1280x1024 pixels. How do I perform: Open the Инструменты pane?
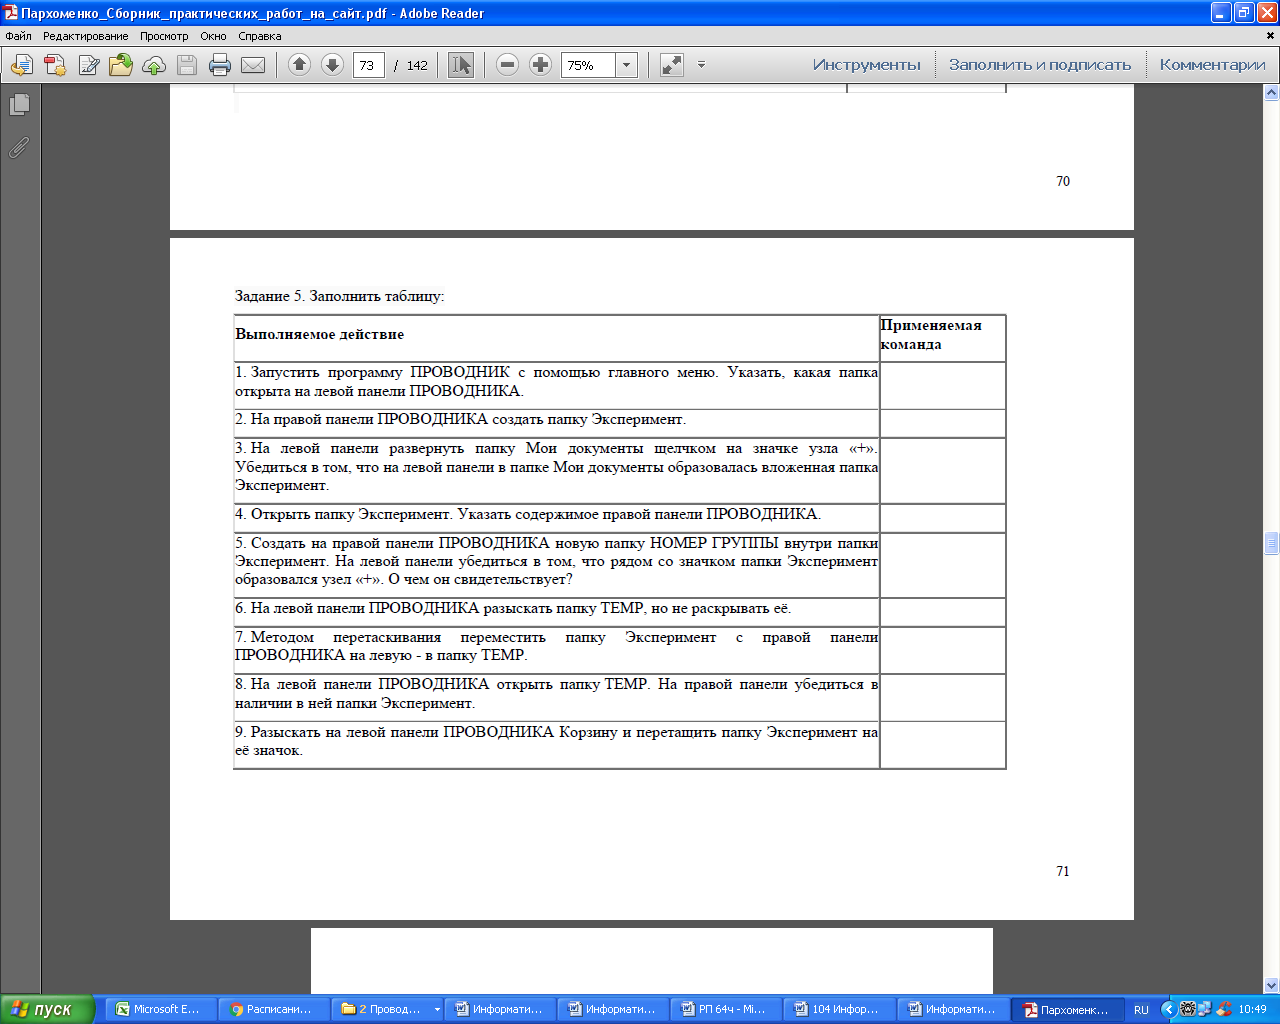(866, 65)
